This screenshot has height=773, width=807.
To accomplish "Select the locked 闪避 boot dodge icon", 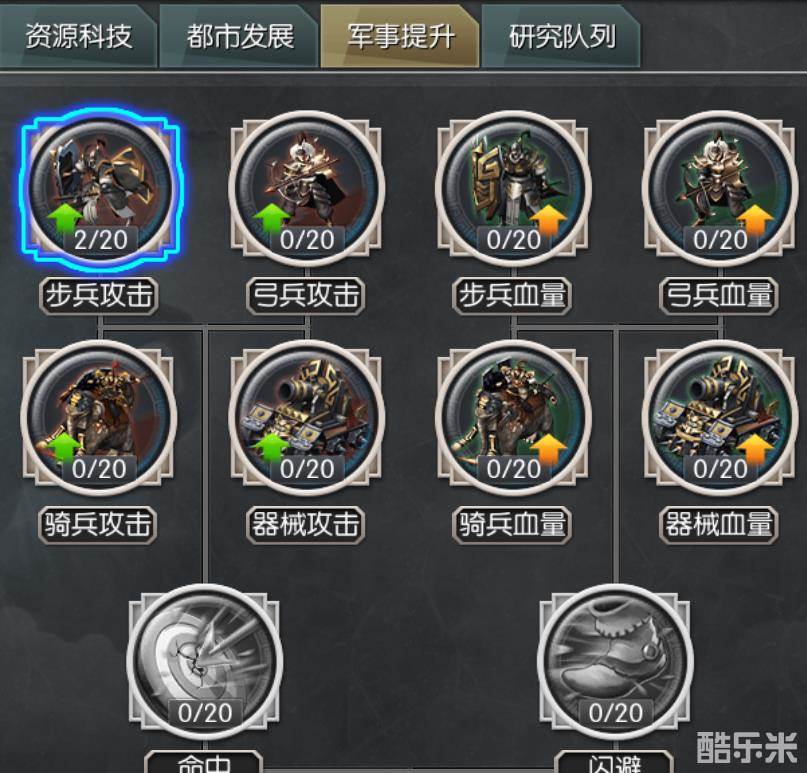I will (x=615, y=662).
